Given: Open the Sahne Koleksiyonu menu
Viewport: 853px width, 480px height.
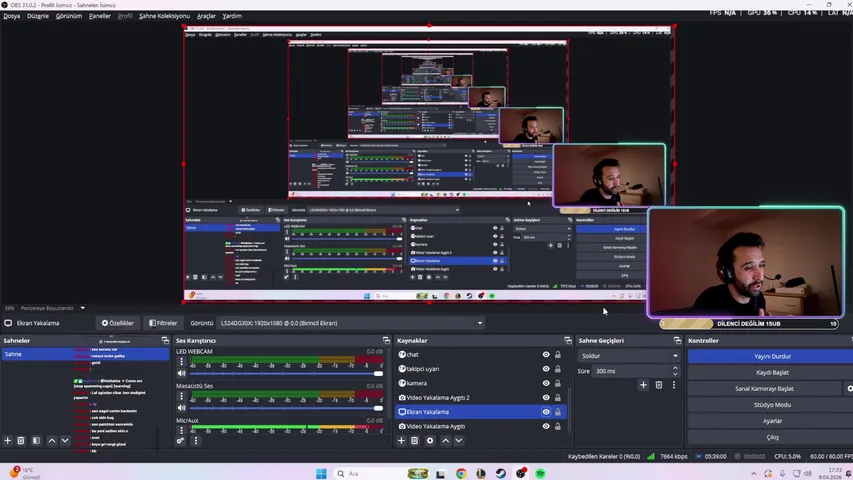Looking at the screenshot, I should tap(164, 16).
